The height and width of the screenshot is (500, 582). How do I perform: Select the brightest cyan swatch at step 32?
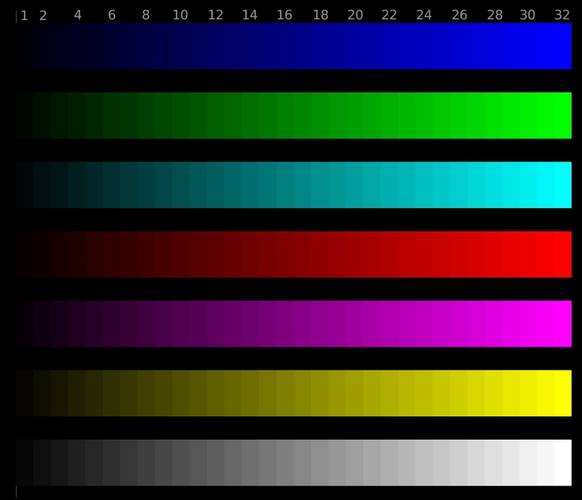click(x=563, y=185)
